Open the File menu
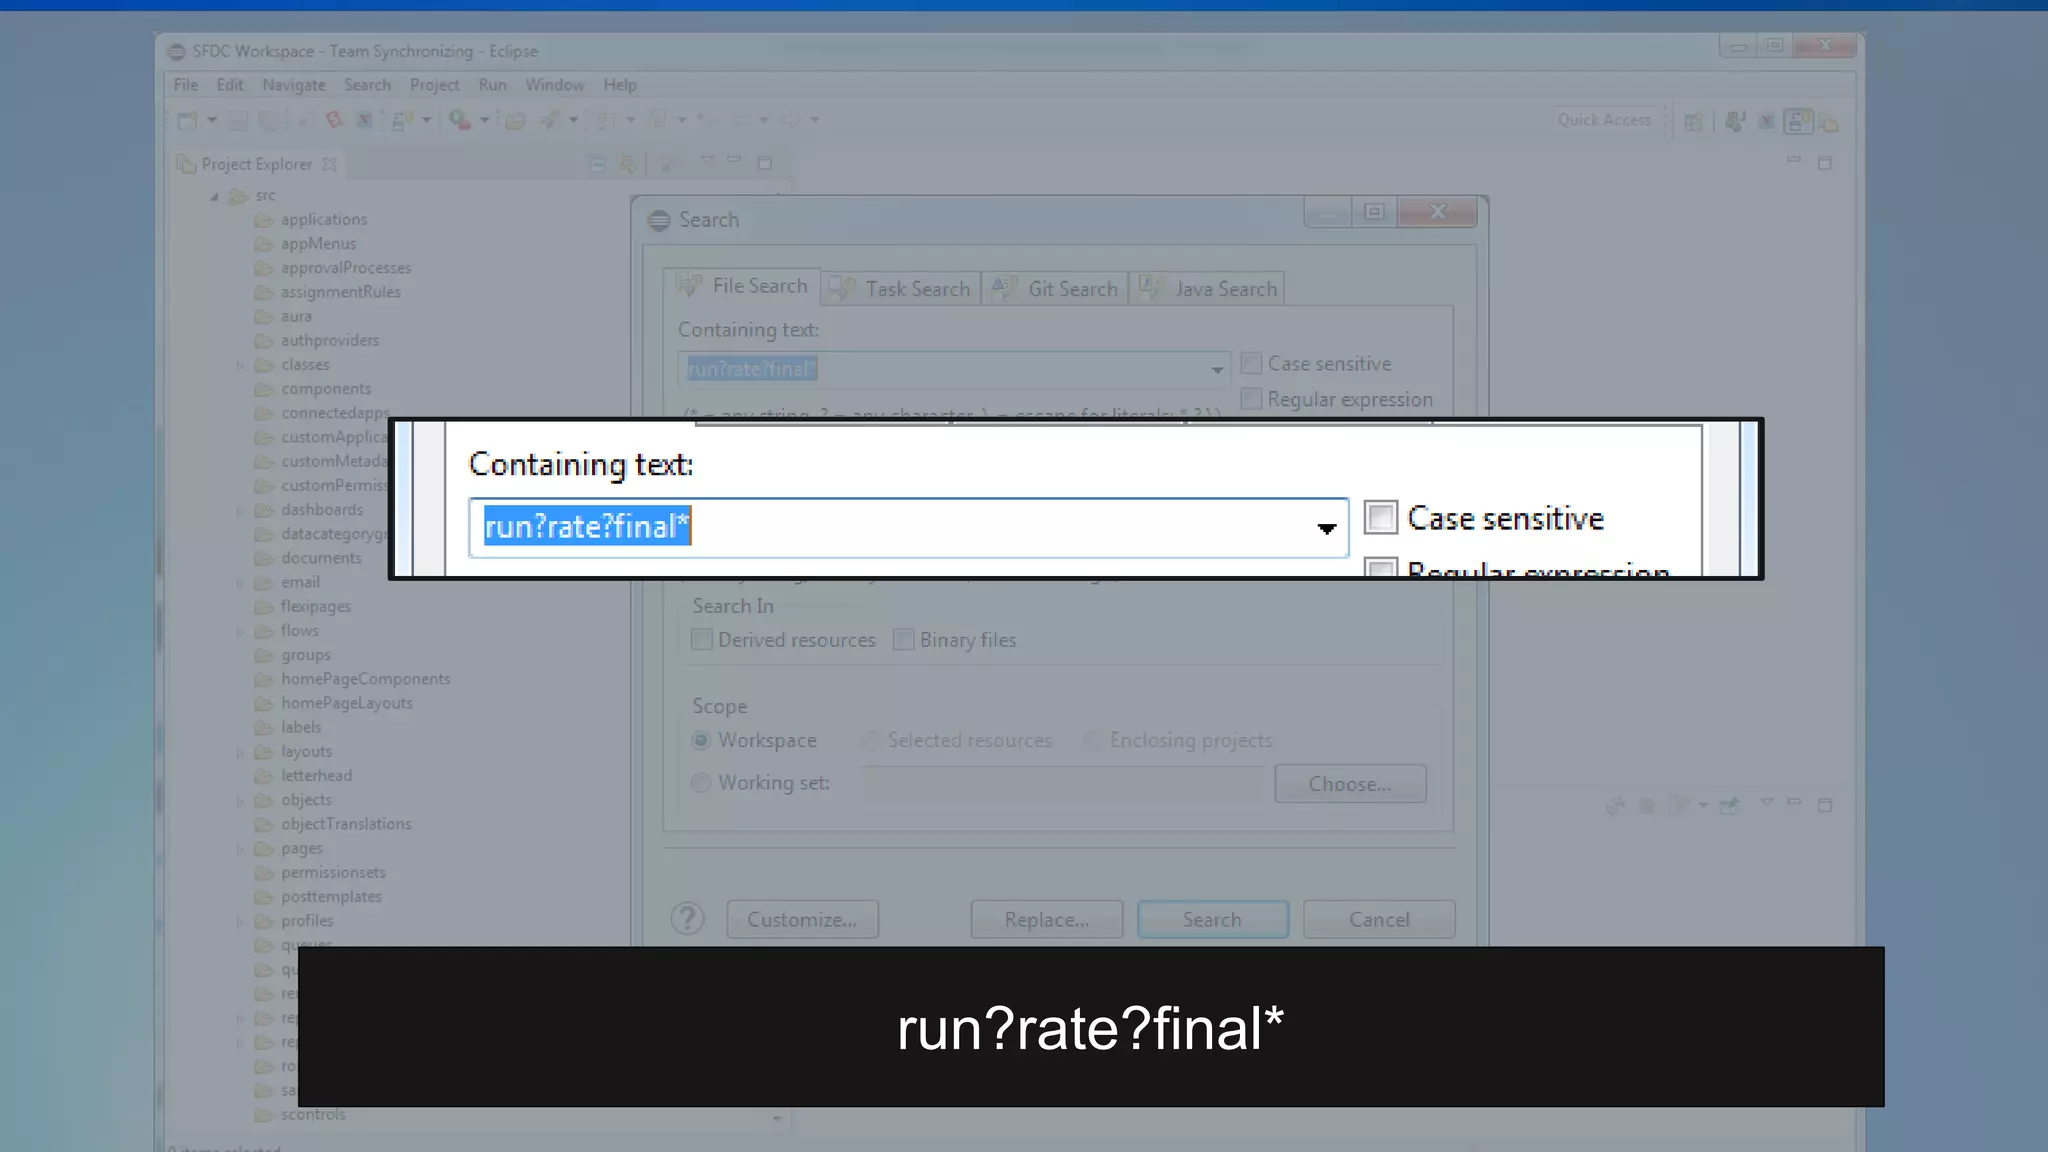The height and width of the screenshot is (1152, 2048). tap(185, 85)
